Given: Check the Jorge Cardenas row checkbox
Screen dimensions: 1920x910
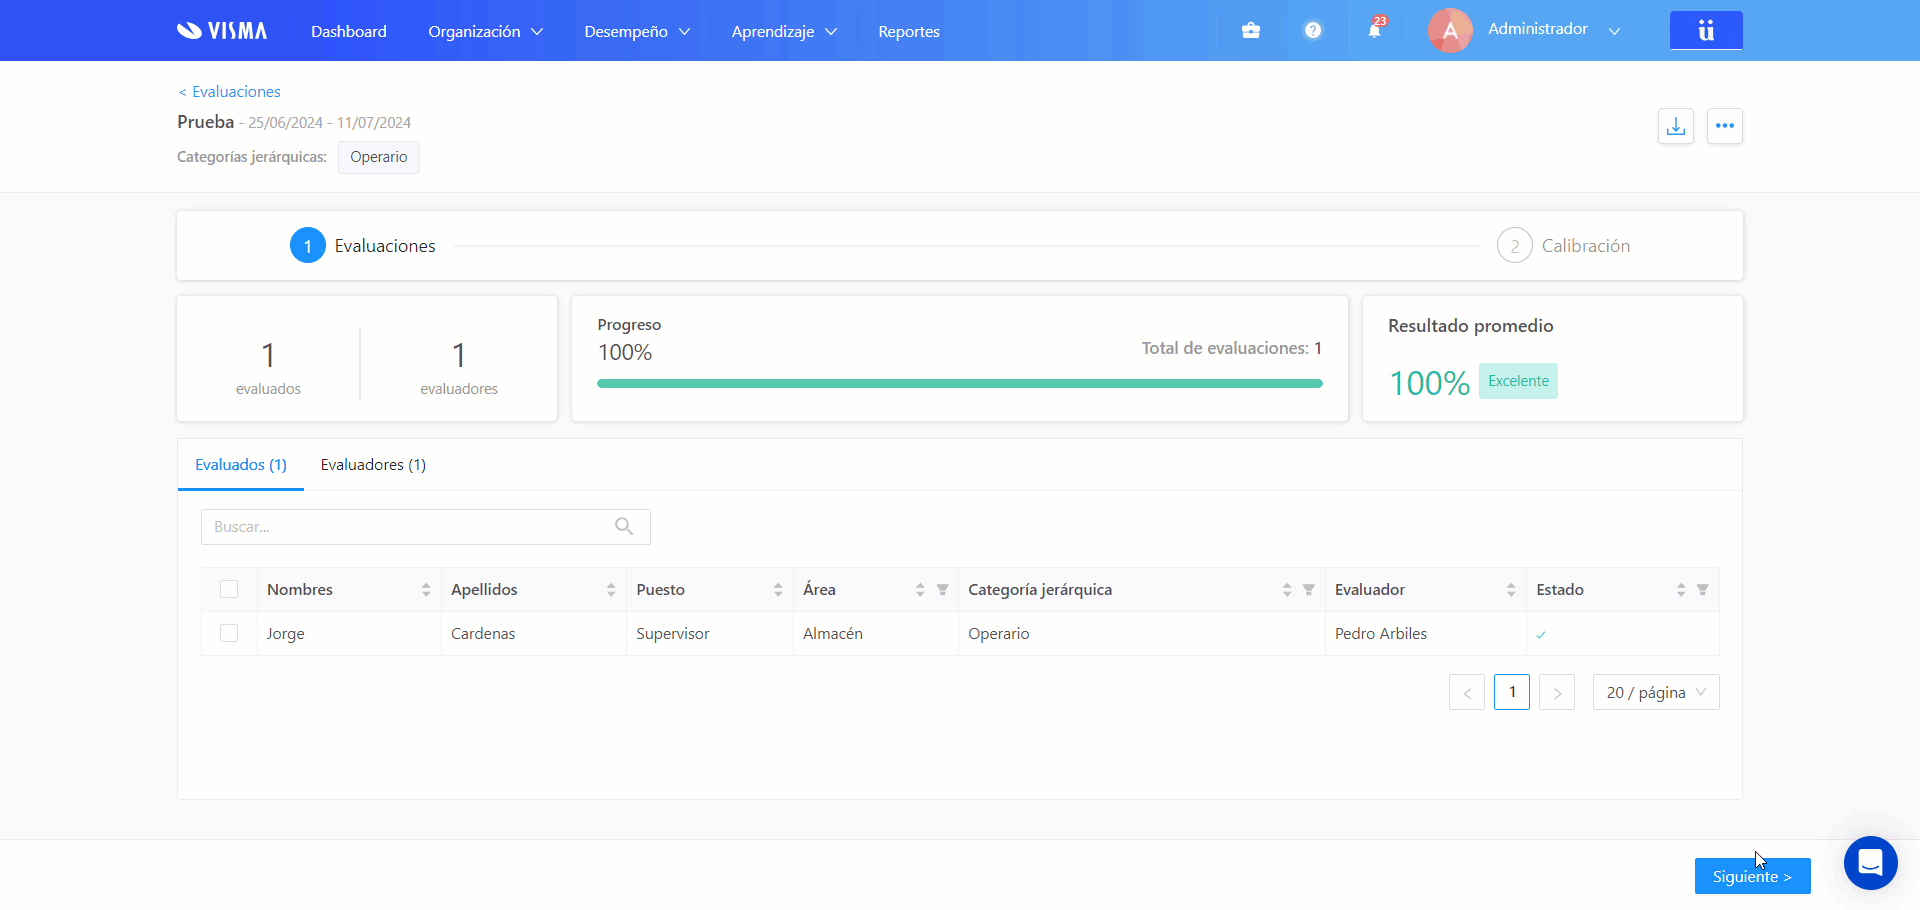Looking at the screenshot, I should [229, 633].
